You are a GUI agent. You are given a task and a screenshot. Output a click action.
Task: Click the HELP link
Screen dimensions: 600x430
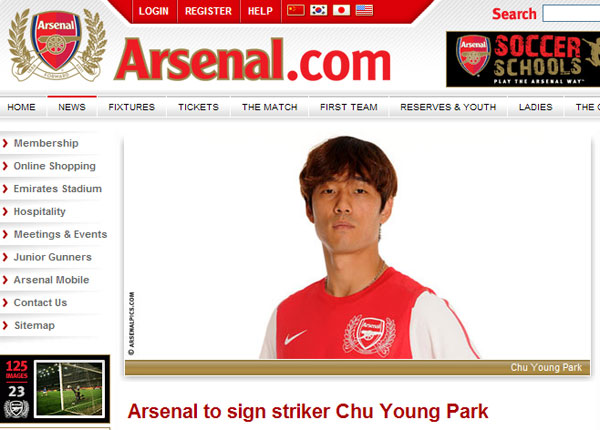tap(260, 11)
